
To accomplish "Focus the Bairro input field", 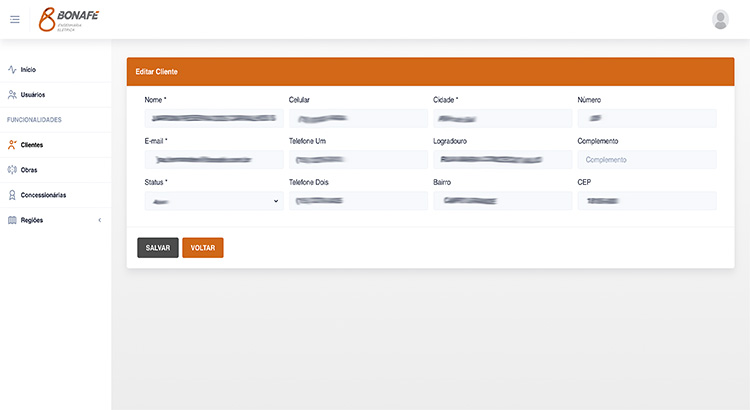I will tap(503, 201).
